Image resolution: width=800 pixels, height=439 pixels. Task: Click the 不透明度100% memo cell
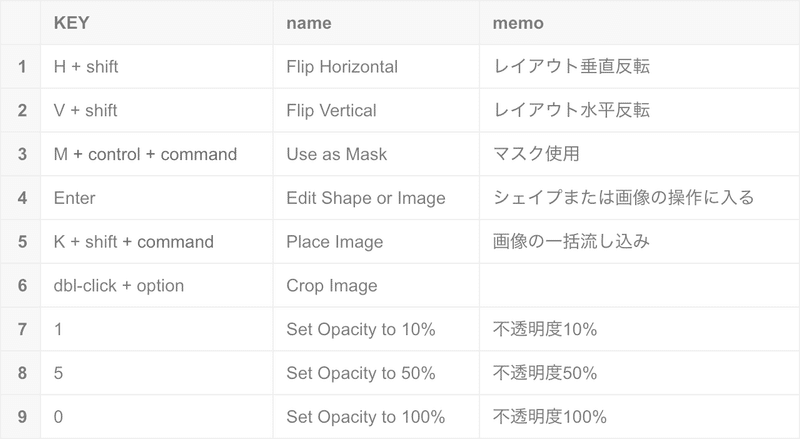(639, 417)
